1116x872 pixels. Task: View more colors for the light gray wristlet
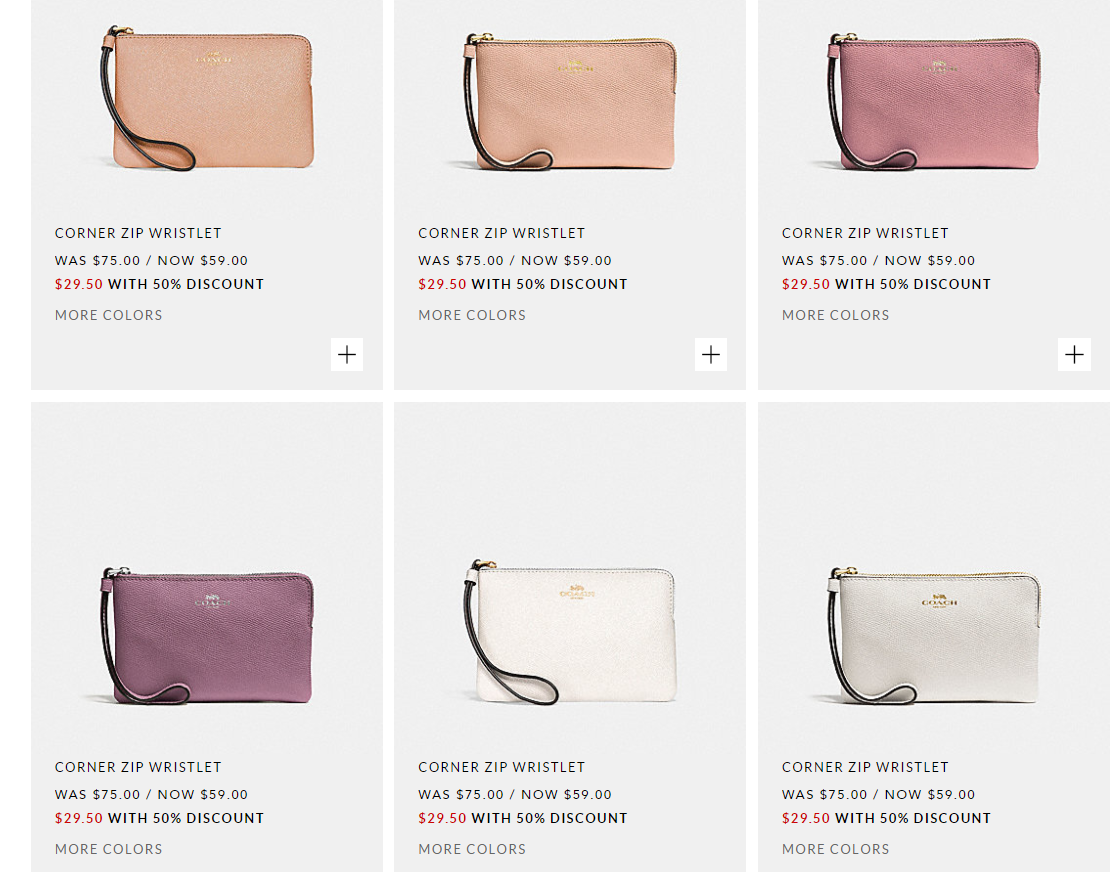coord(835,849)
